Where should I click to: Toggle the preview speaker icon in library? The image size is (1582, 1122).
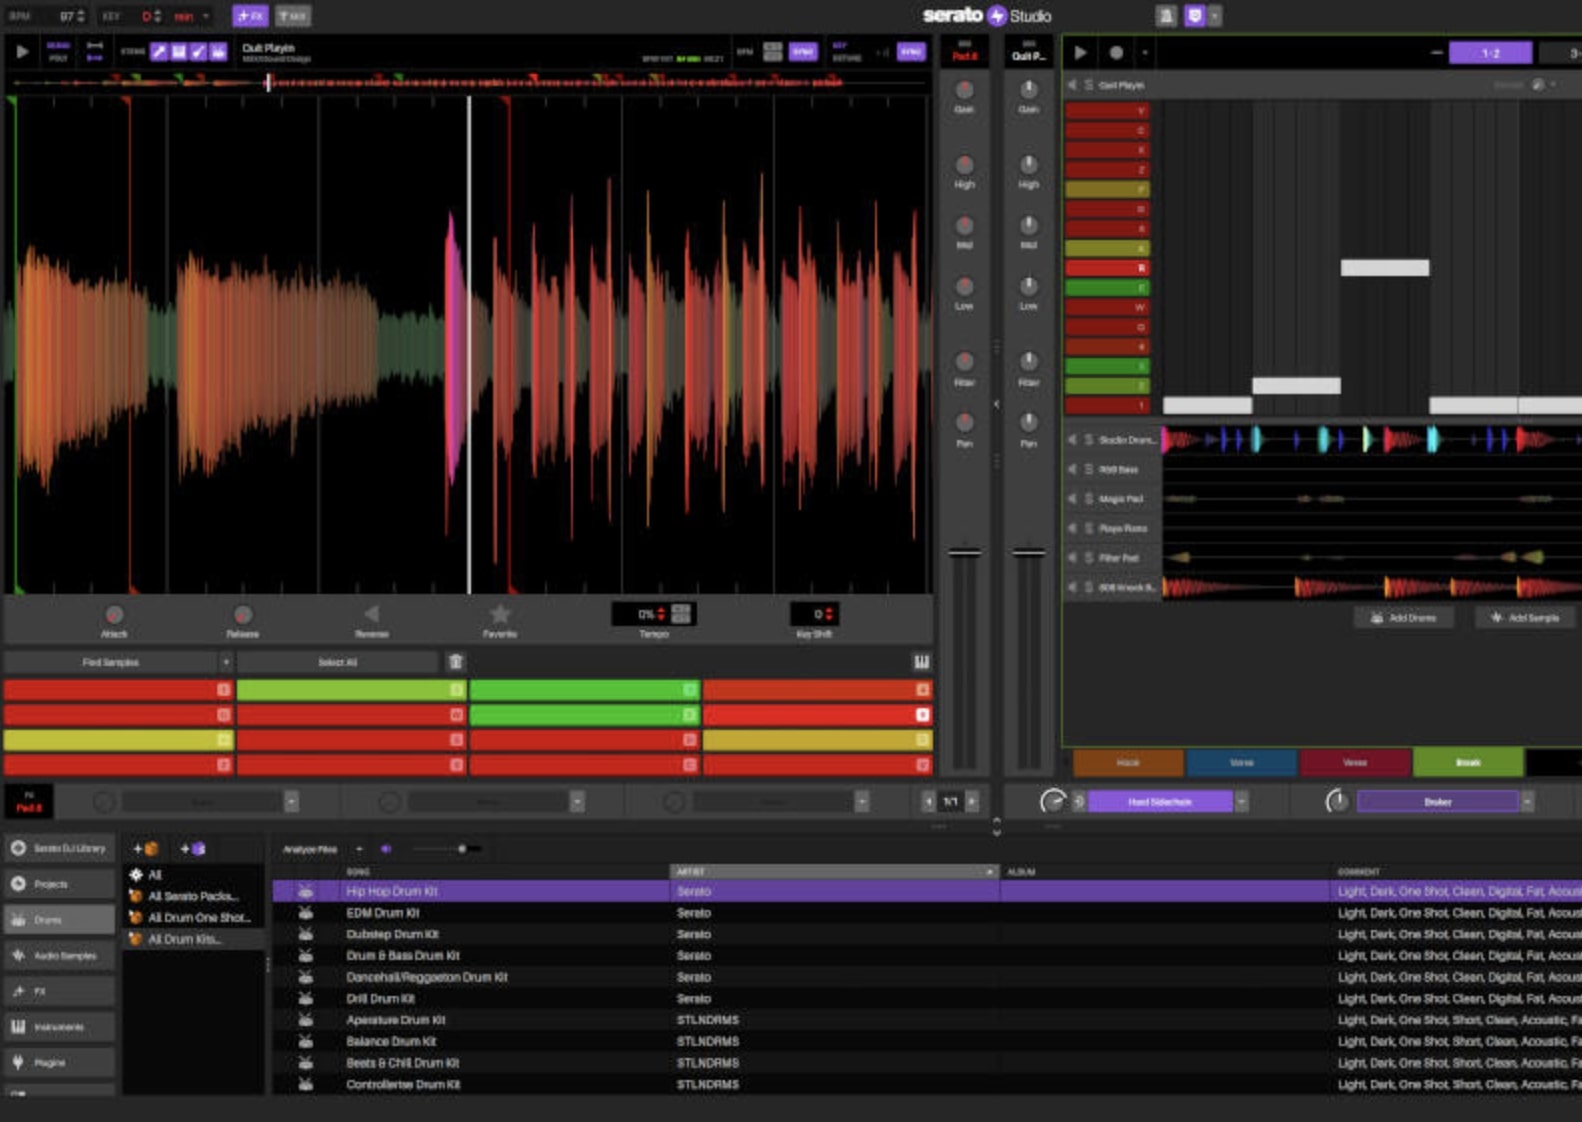(386, 849)
